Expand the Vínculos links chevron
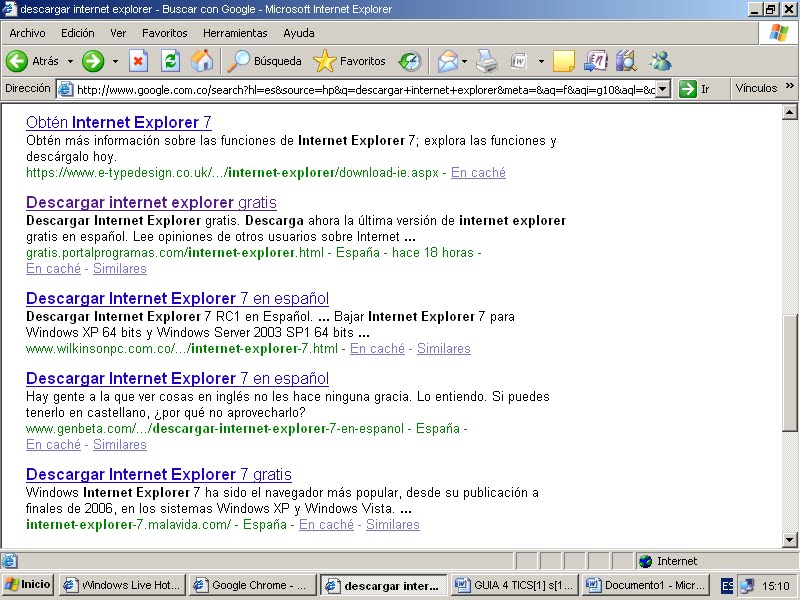The image size is (800, 600). (790, 86)
